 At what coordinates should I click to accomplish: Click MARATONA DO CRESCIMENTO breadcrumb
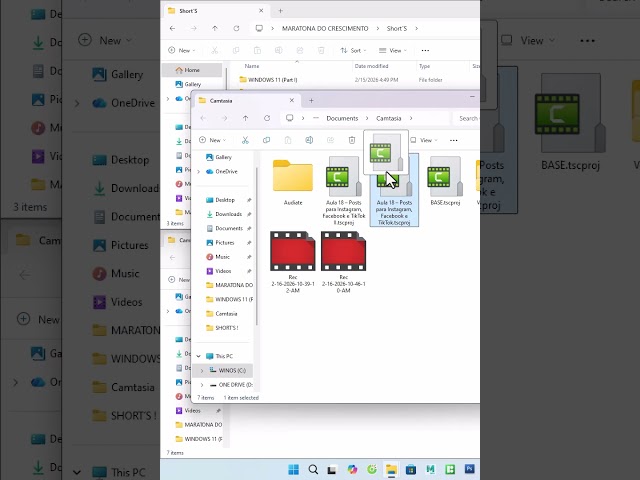tap(325, 29)
